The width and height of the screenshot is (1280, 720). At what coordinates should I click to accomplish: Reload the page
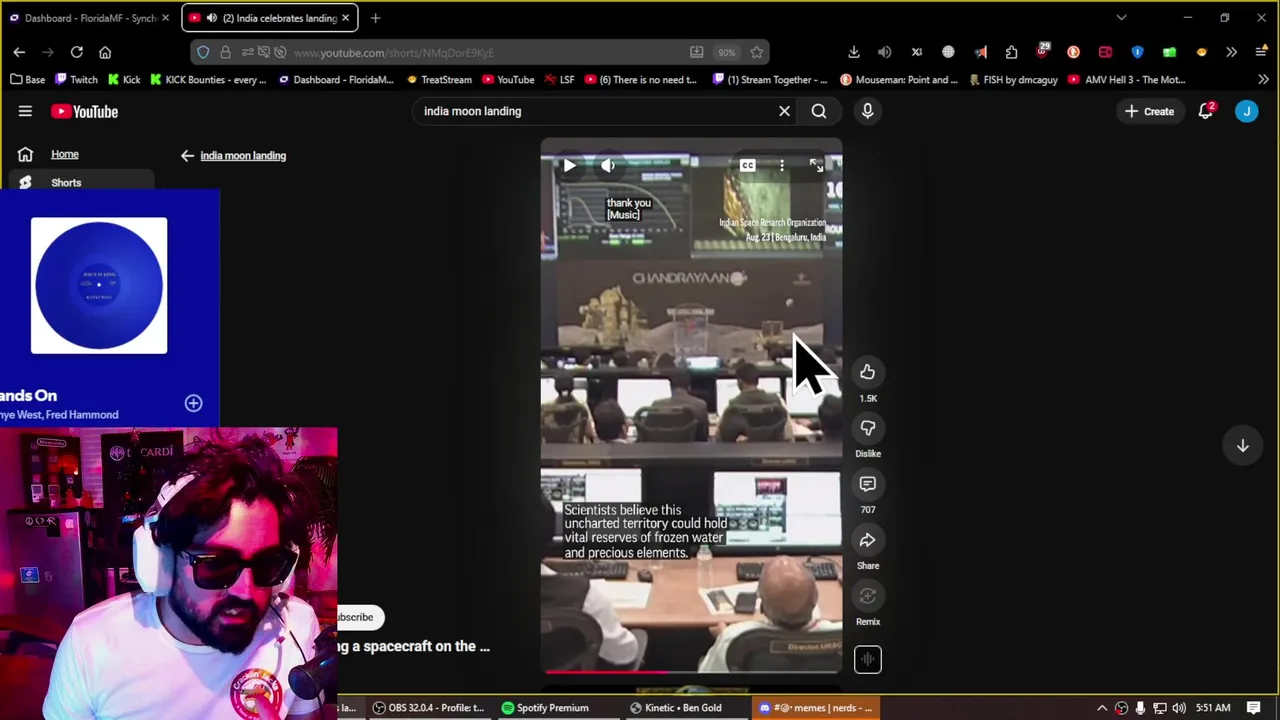coord(76,52)
